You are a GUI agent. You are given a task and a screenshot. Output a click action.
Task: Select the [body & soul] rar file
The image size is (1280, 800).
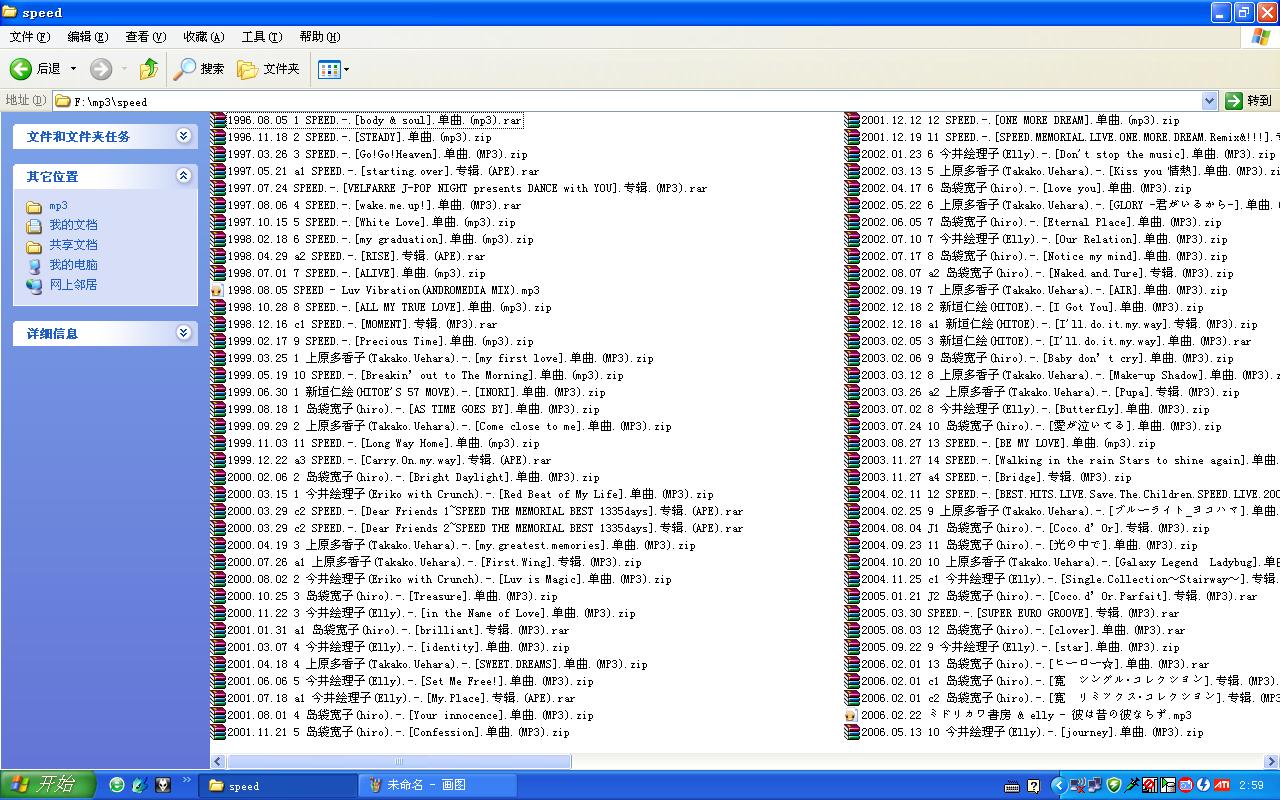click(x=374, y=120)
